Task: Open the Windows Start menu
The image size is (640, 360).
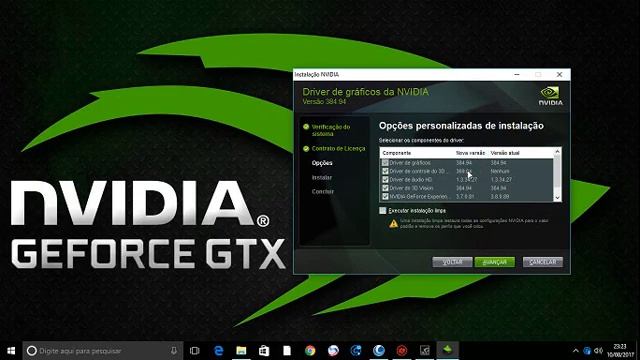Action: [11, 351]
